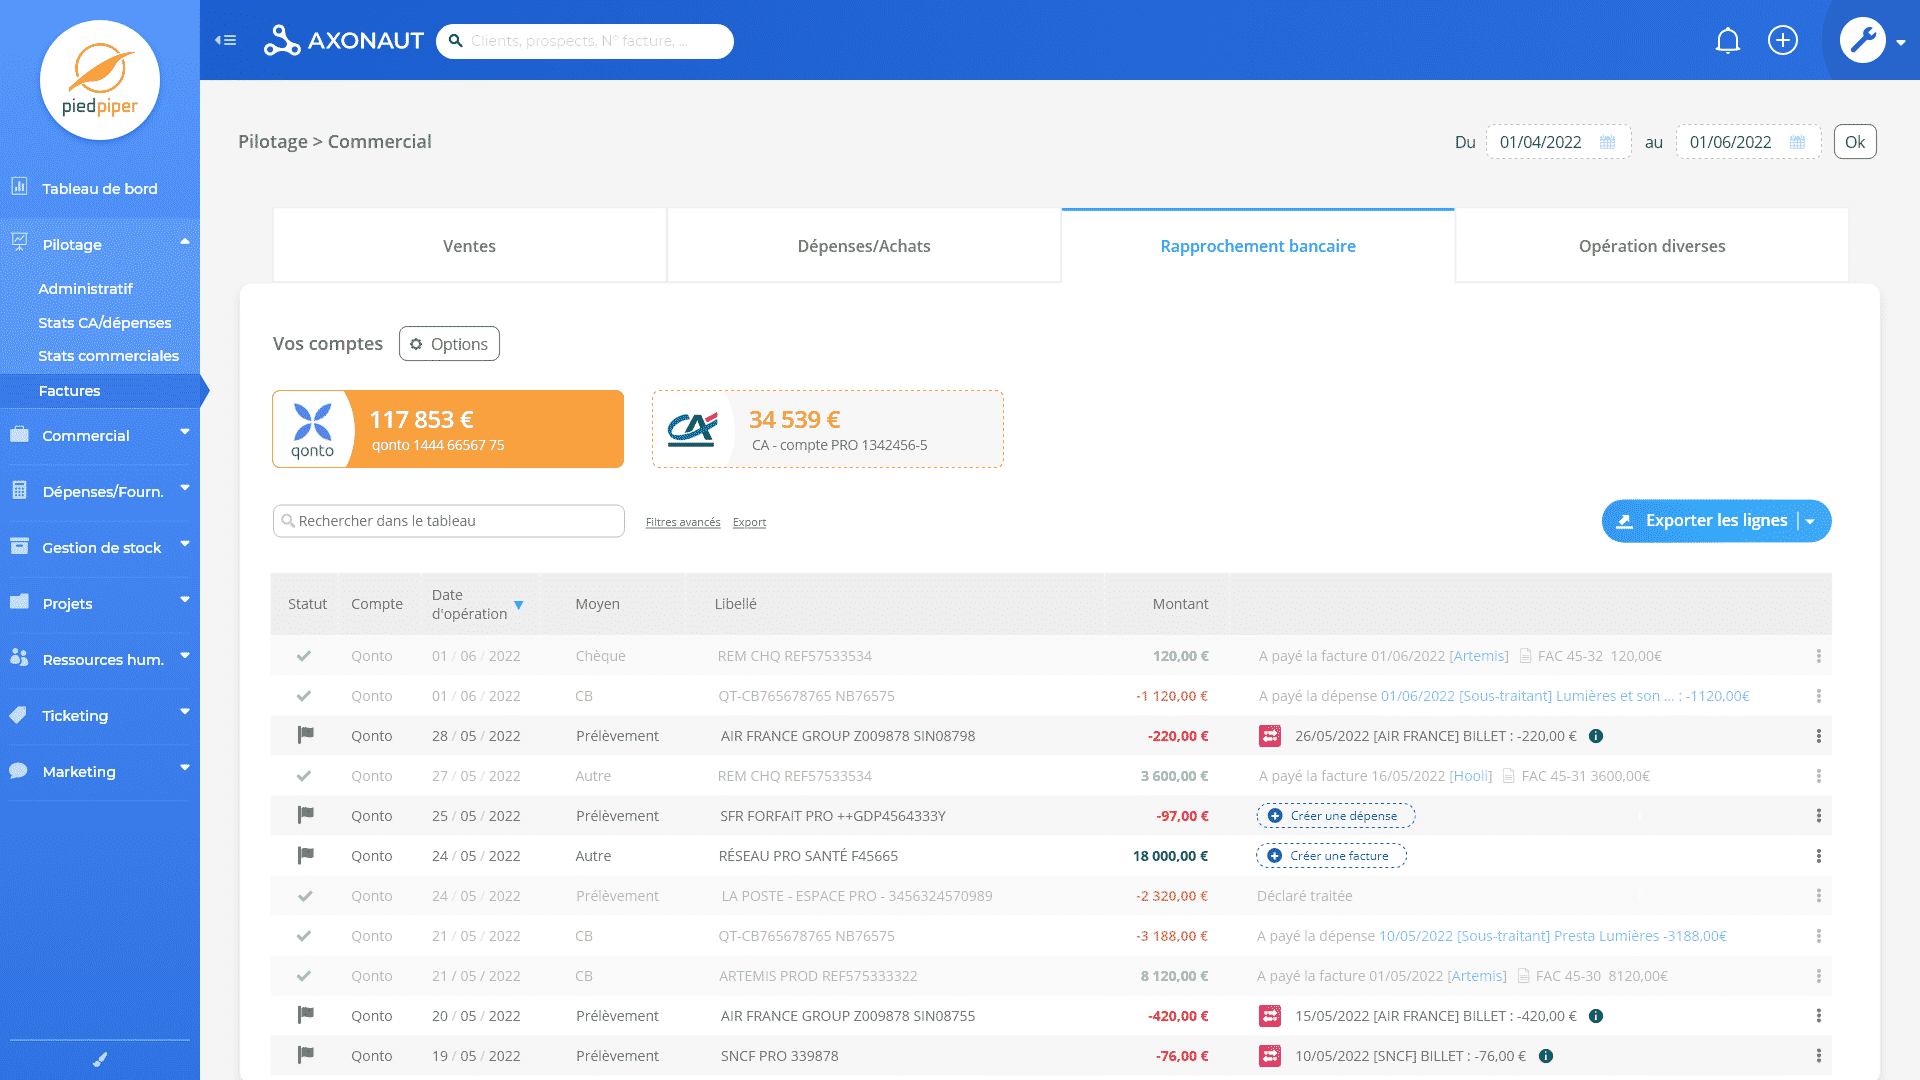Collapse the sidebar with the menu toggle icon
Viewport: 1920px width, 1080px height.
coord(225,41)
